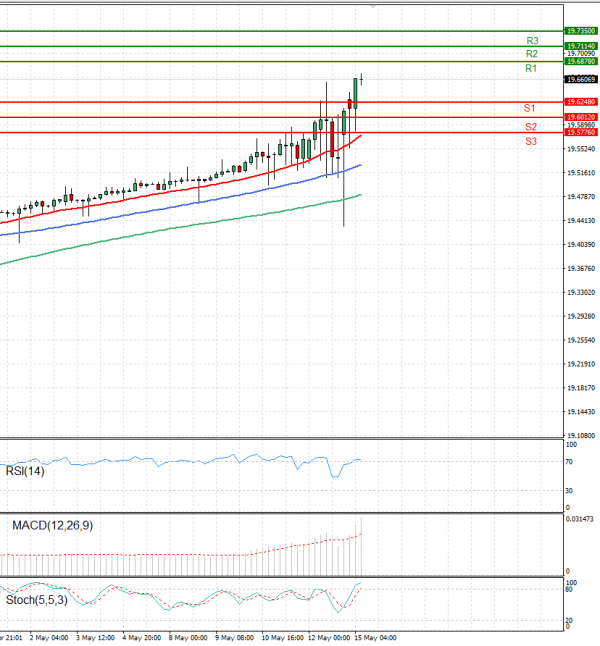Click the 12 May 00:00 time label
Image resolution: width=600 pixels, height=646 pixels.
pos(329,638)
